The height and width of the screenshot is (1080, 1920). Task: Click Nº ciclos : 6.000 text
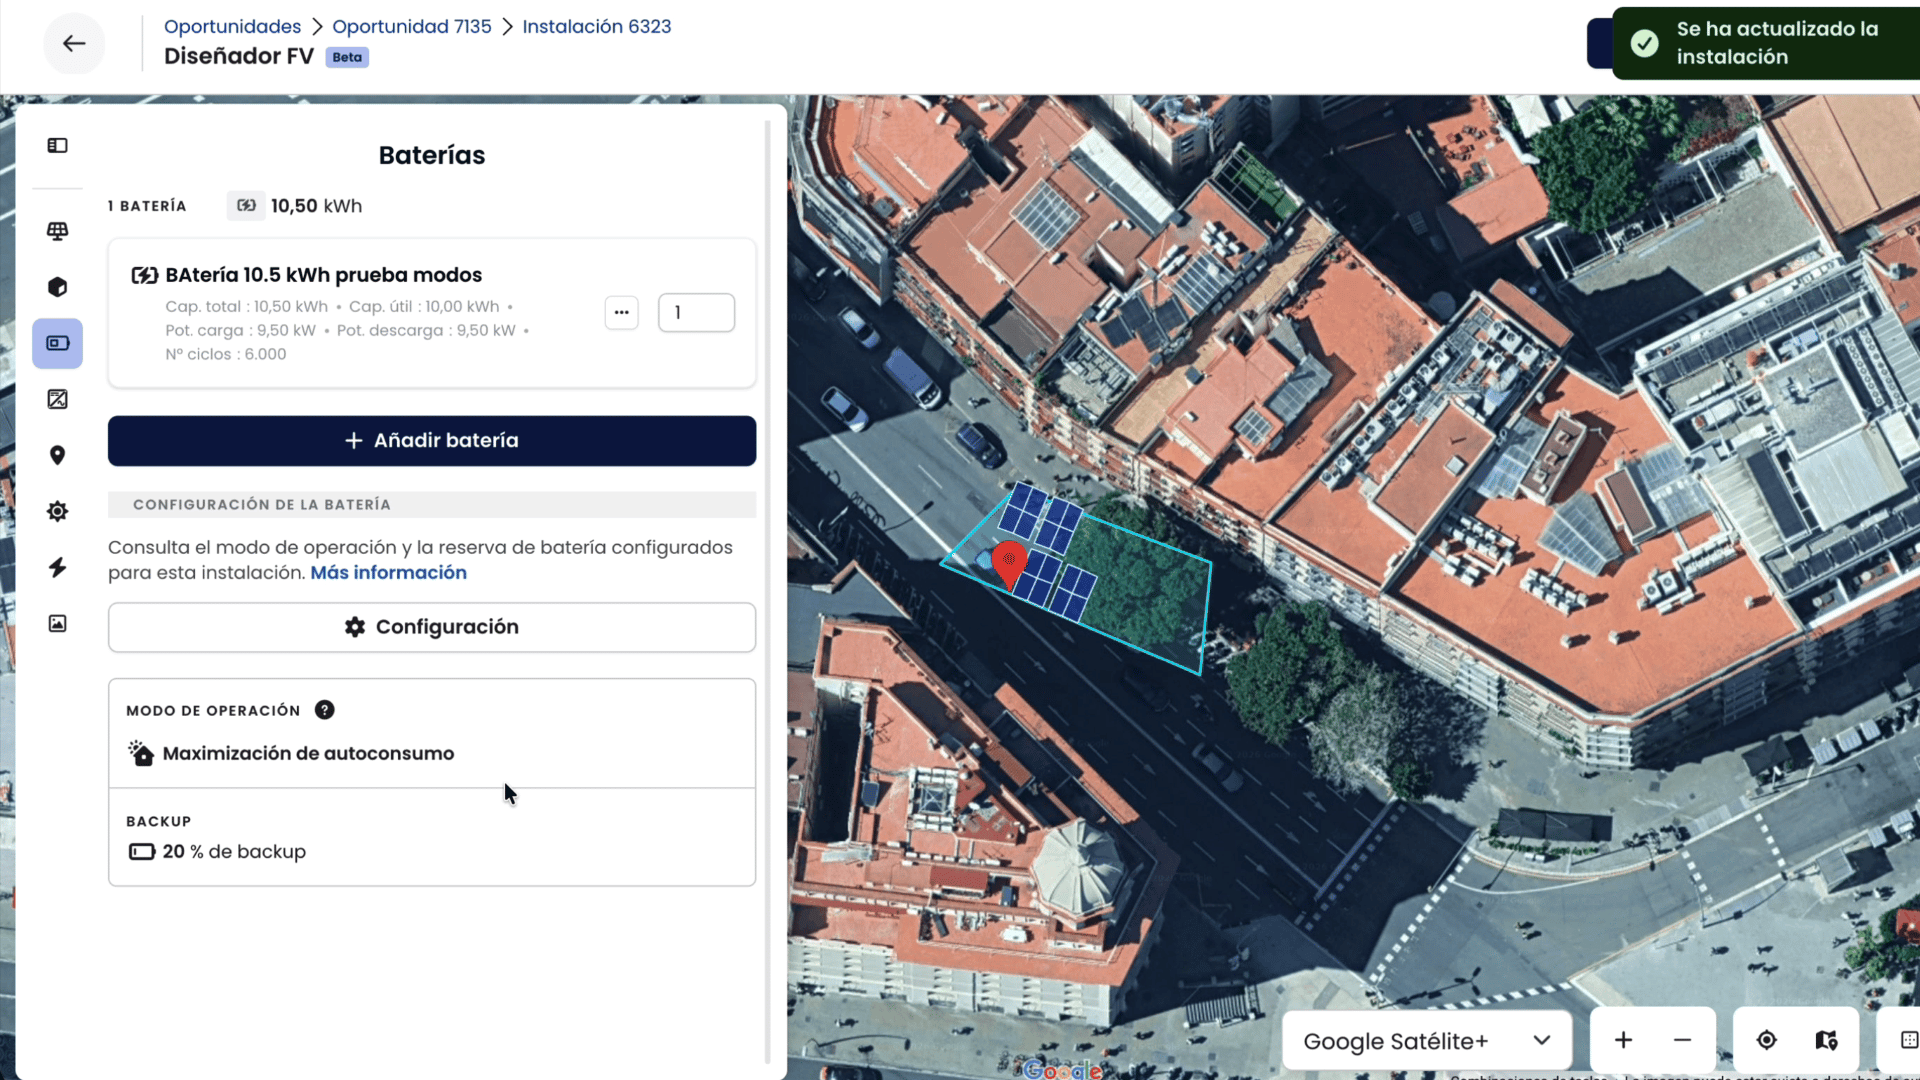[226, 354]
